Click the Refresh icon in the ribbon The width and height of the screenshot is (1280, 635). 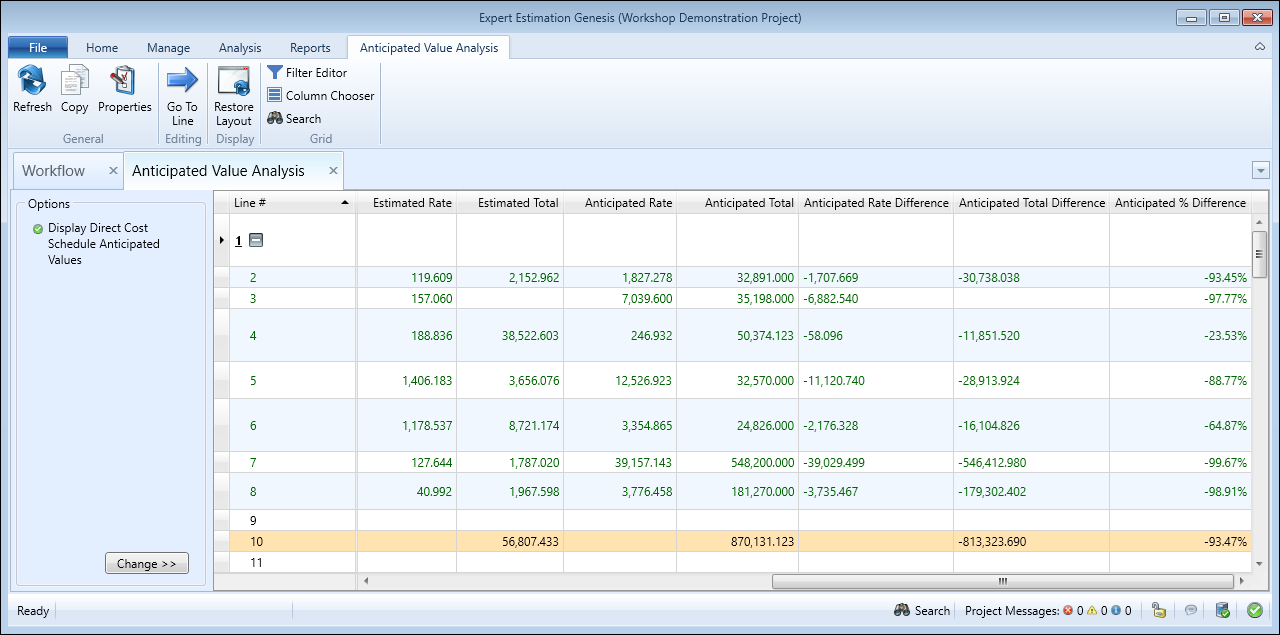(32, 82)
